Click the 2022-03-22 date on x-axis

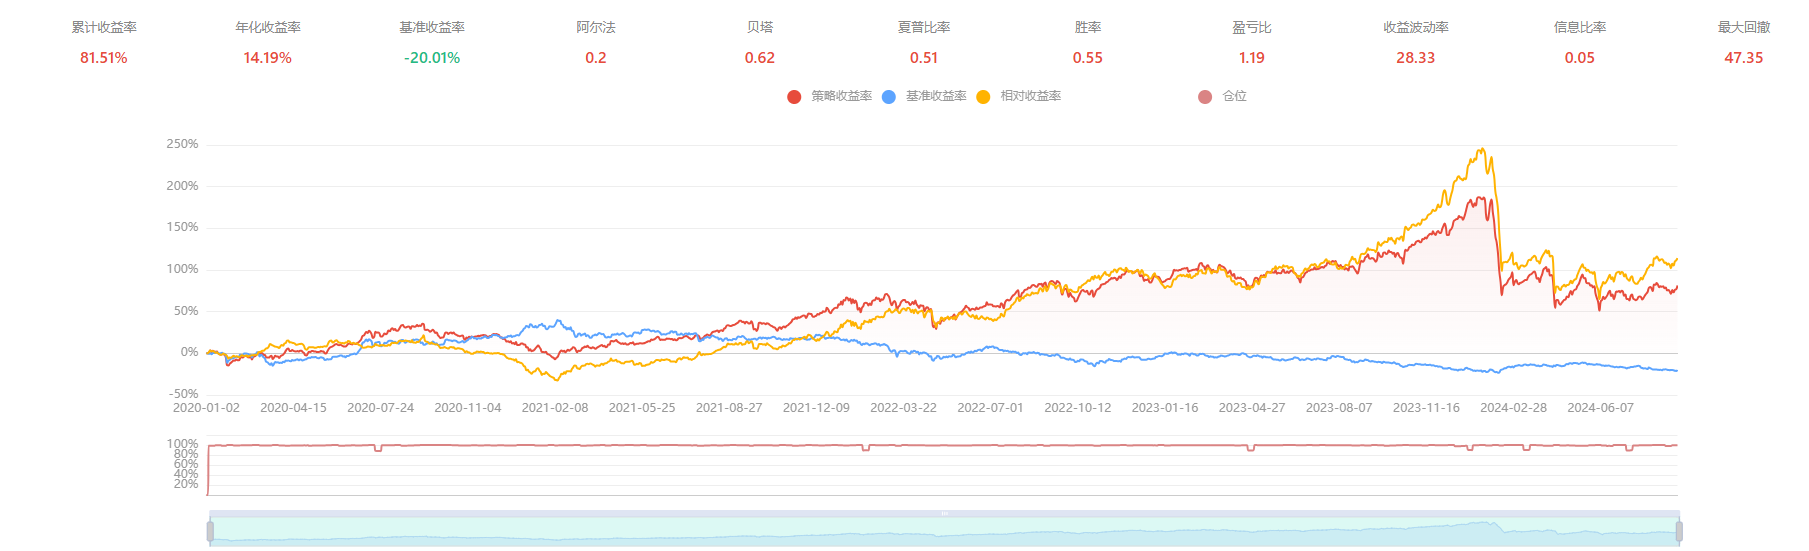coord(903,408)
